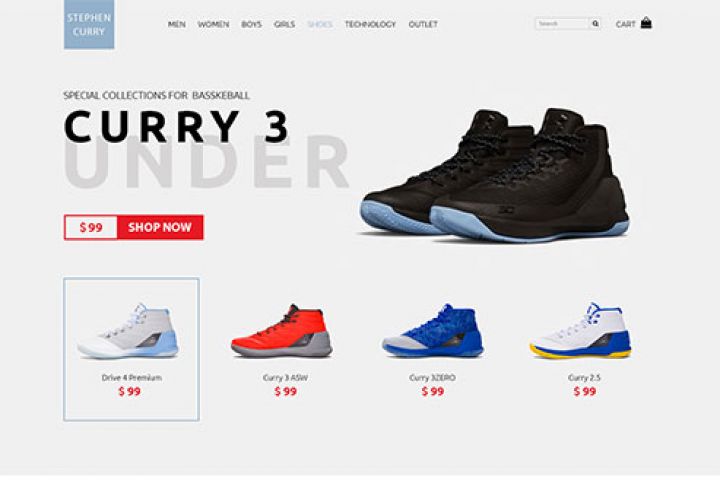The image size is (720, 480).
Task: Open the MEN menu
Action: [x=177, y=24]
